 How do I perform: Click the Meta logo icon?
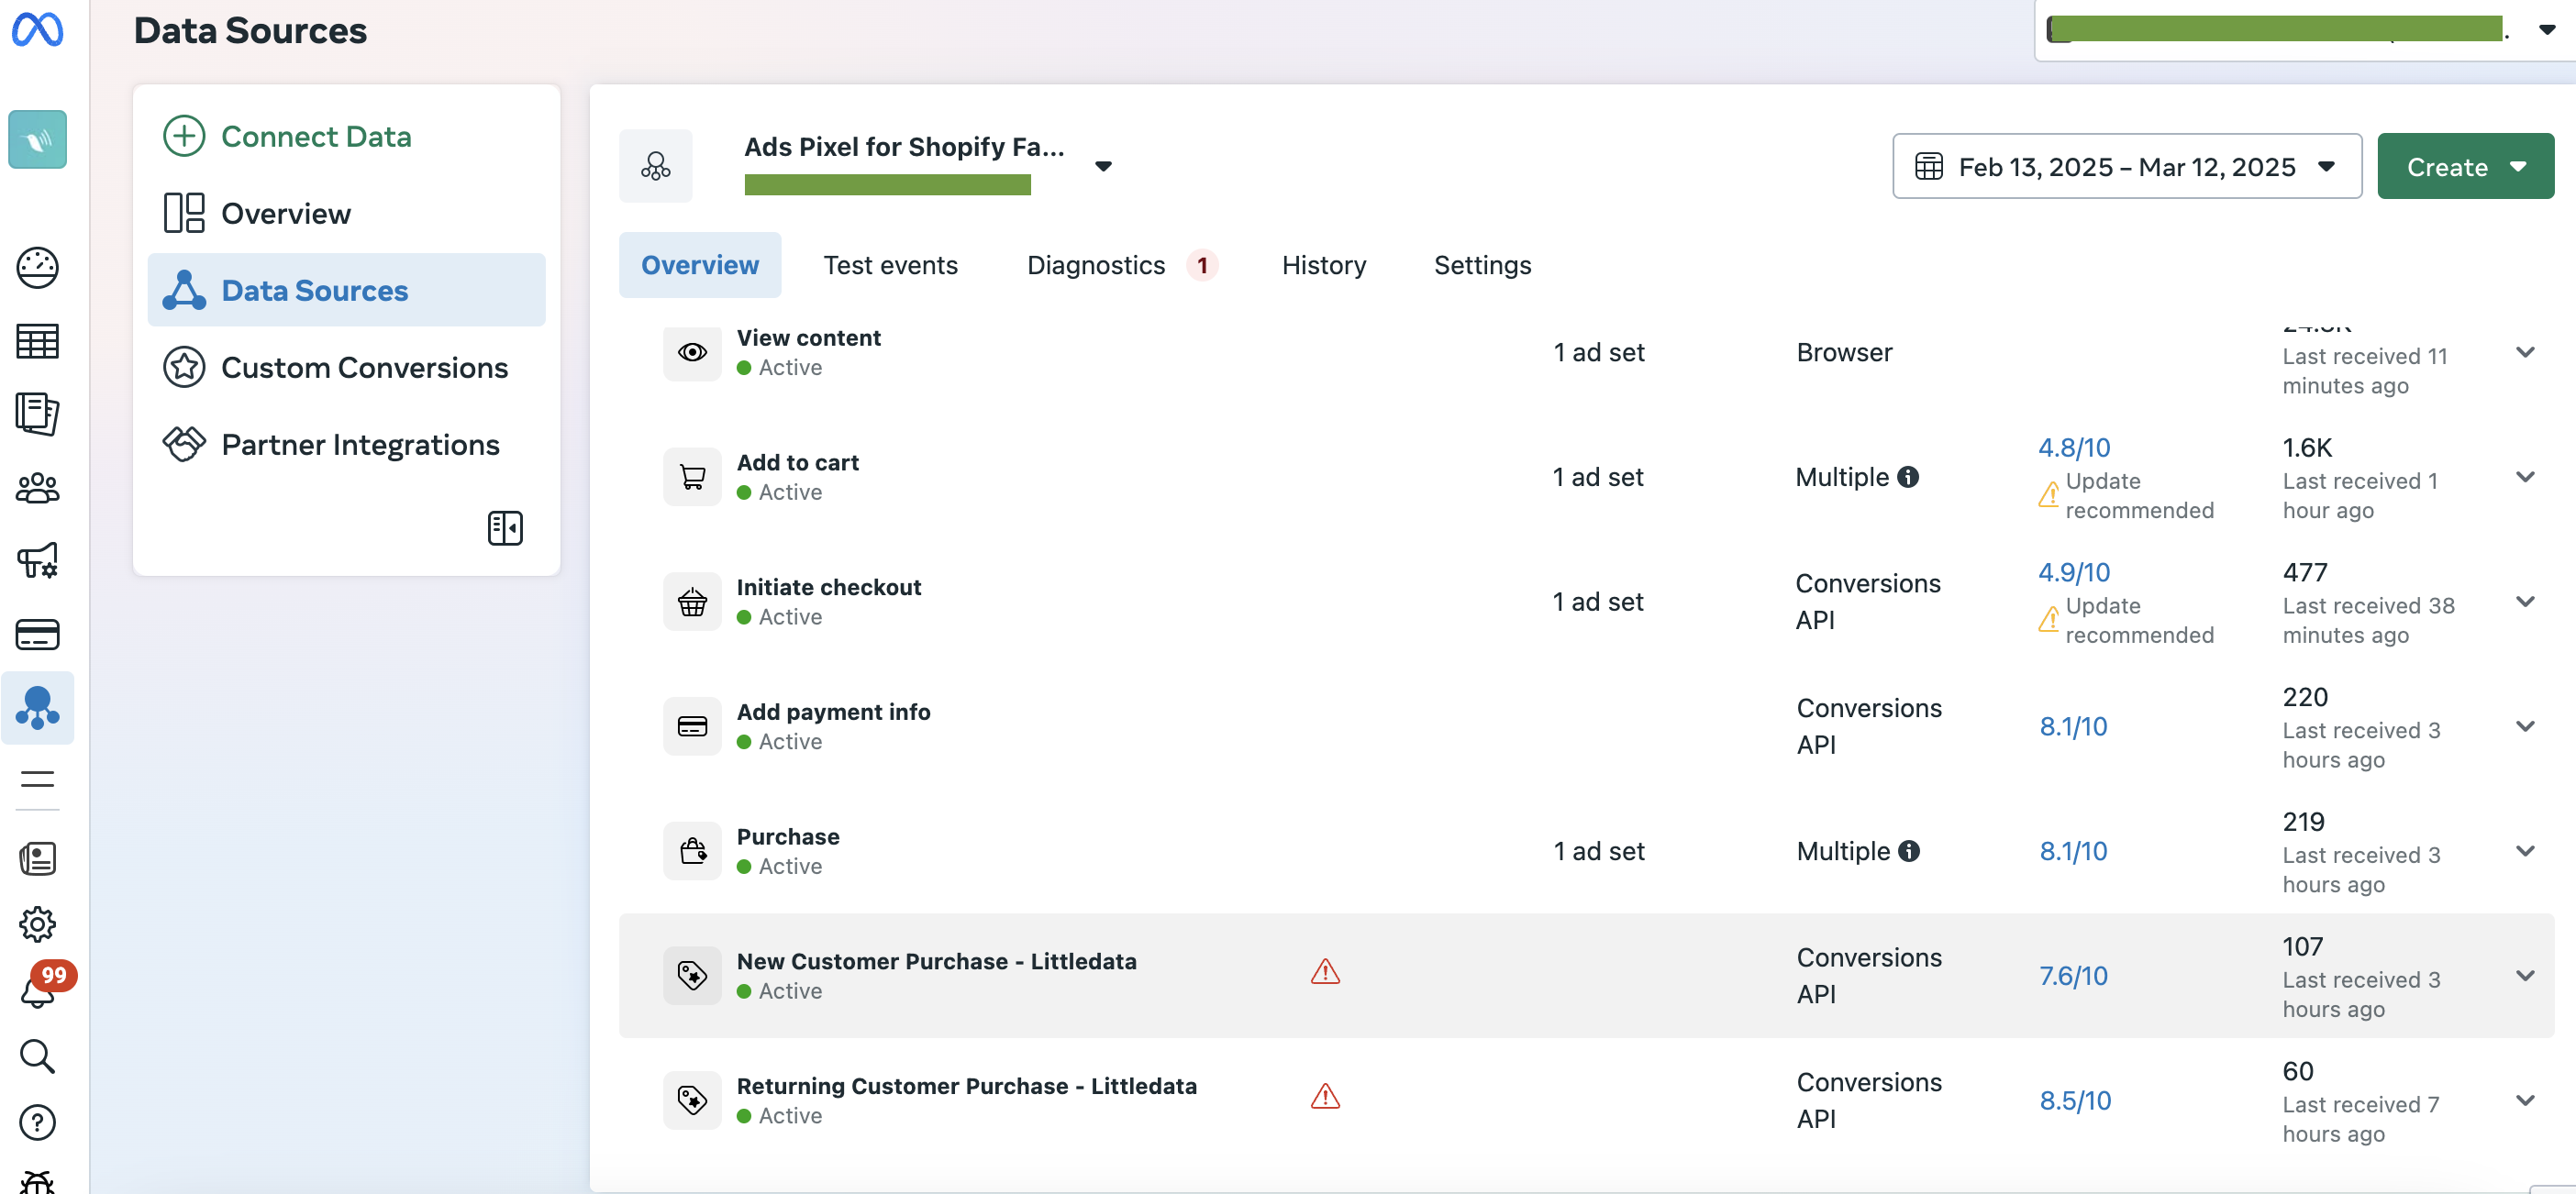tap(37, 30)
